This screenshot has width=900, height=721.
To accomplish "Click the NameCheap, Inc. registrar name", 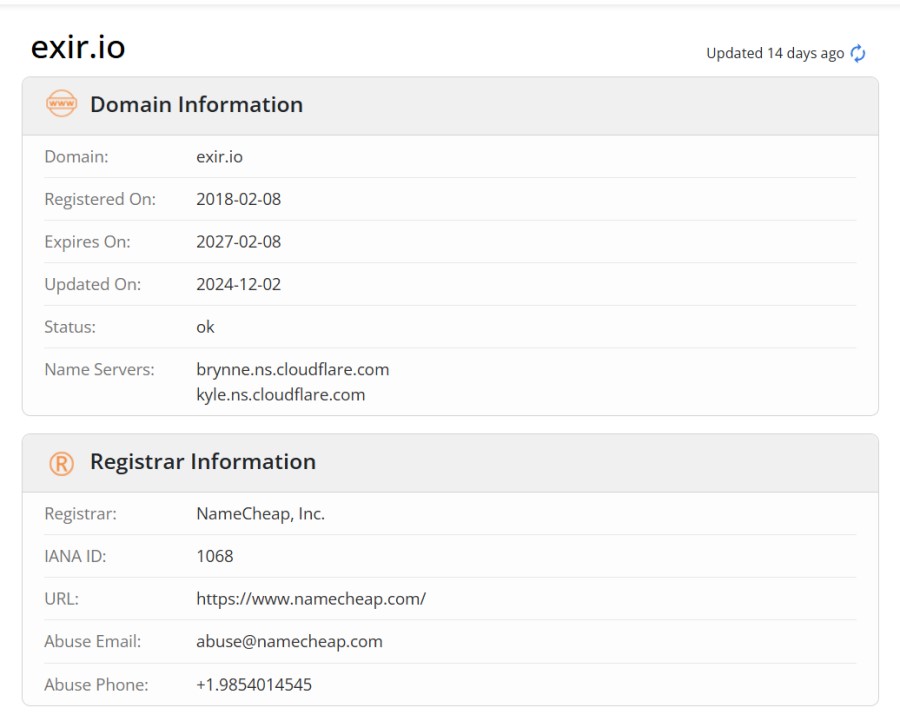I will (260, 514).
